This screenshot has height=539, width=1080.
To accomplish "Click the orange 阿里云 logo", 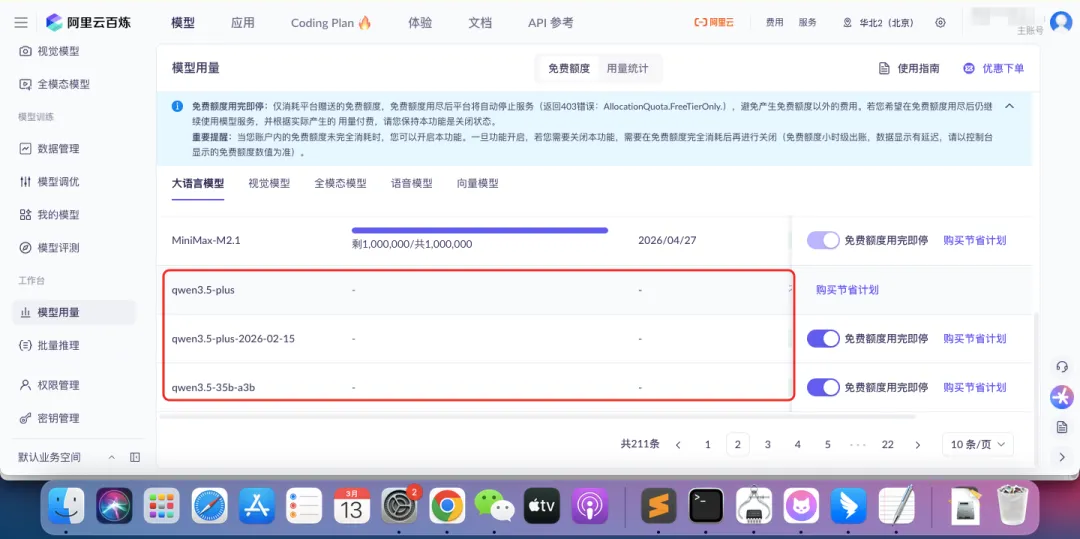I will tap(714, 23).
